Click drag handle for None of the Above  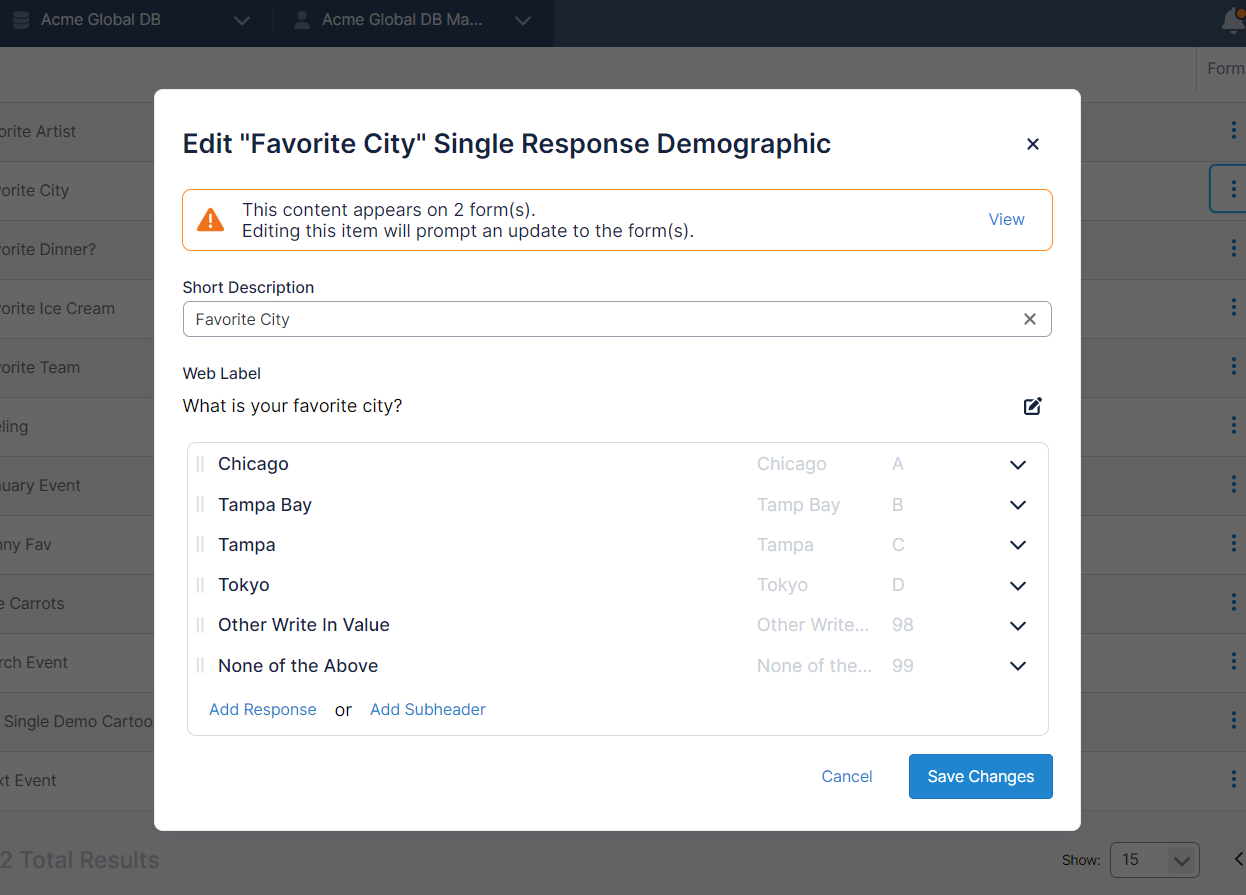(x=200, y=666)
